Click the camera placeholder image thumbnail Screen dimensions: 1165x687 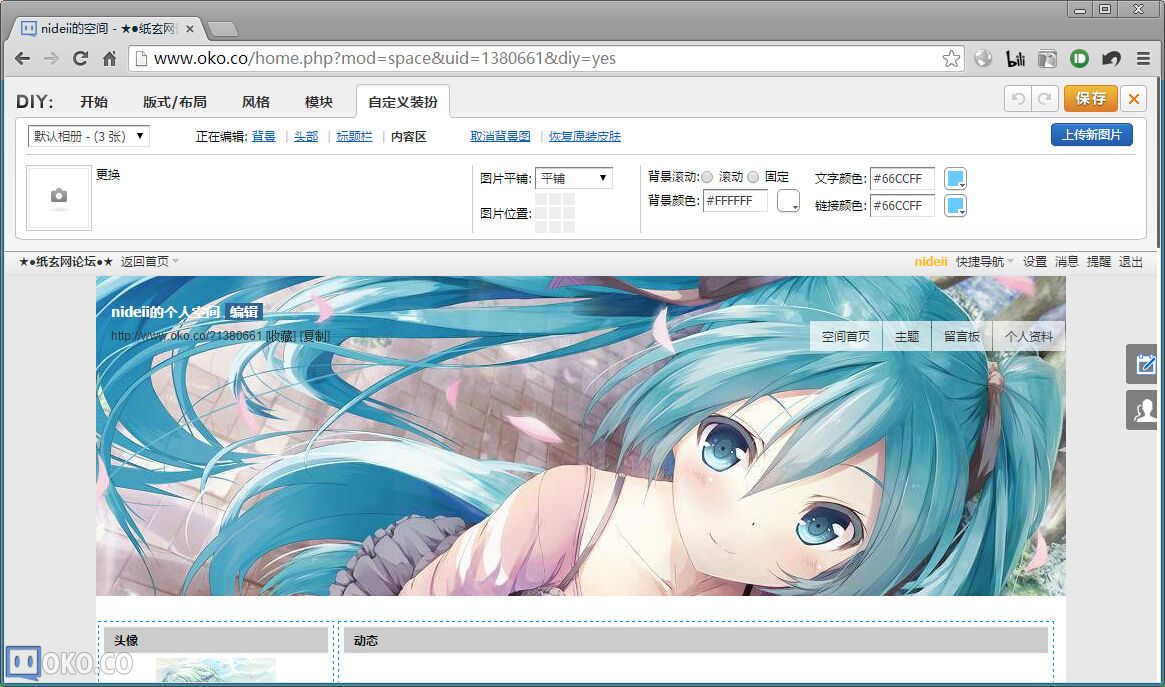coord(59,198)
